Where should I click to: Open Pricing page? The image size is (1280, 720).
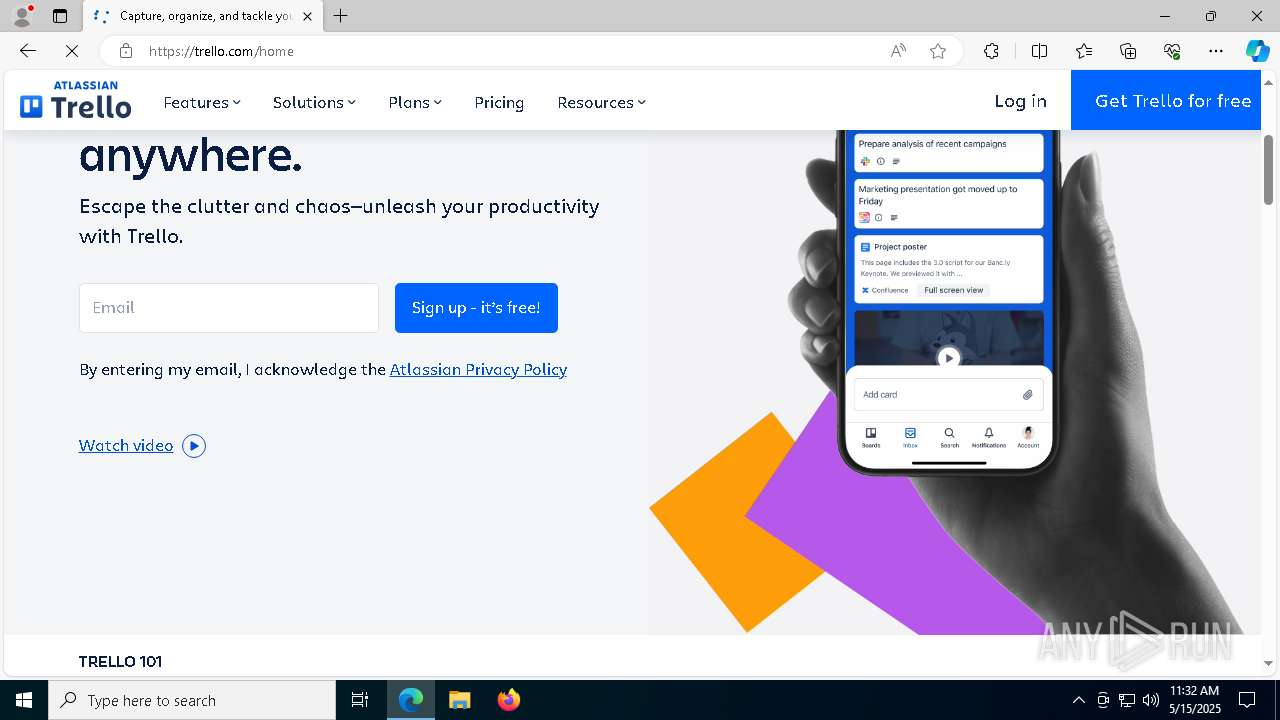pyautogui.click(x=499, y=102)
